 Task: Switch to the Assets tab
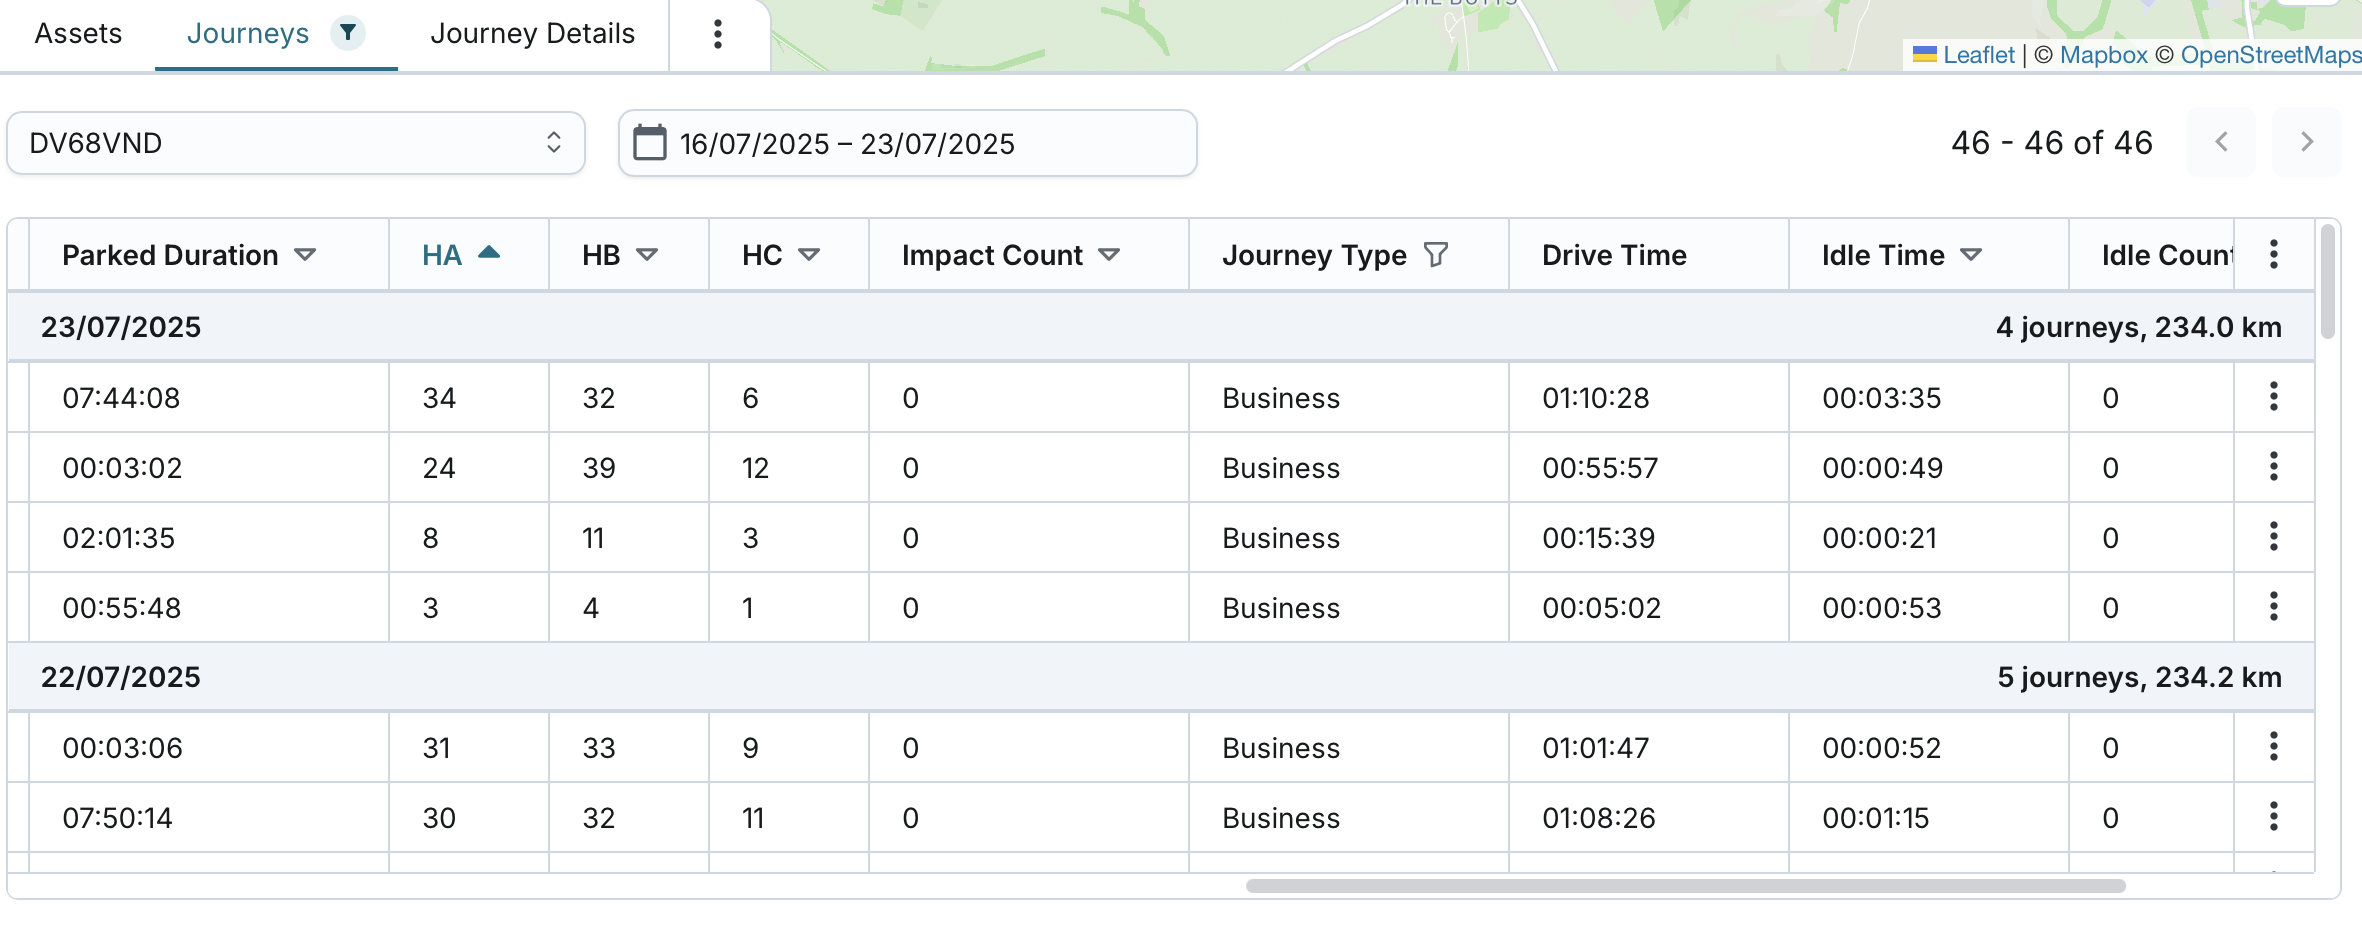(78, 34)
